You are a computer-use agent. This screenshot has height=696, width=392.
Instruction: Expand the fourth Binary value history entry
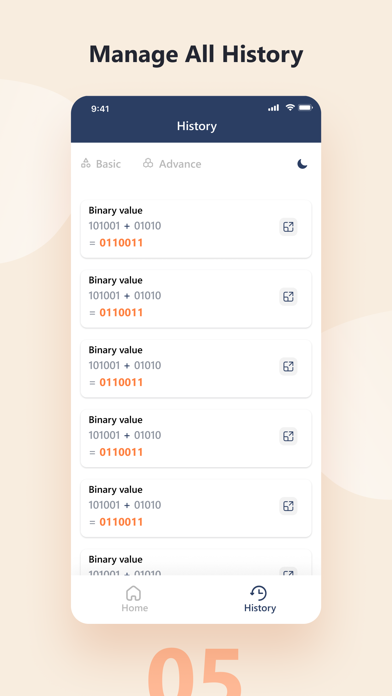tap(288, 436)
